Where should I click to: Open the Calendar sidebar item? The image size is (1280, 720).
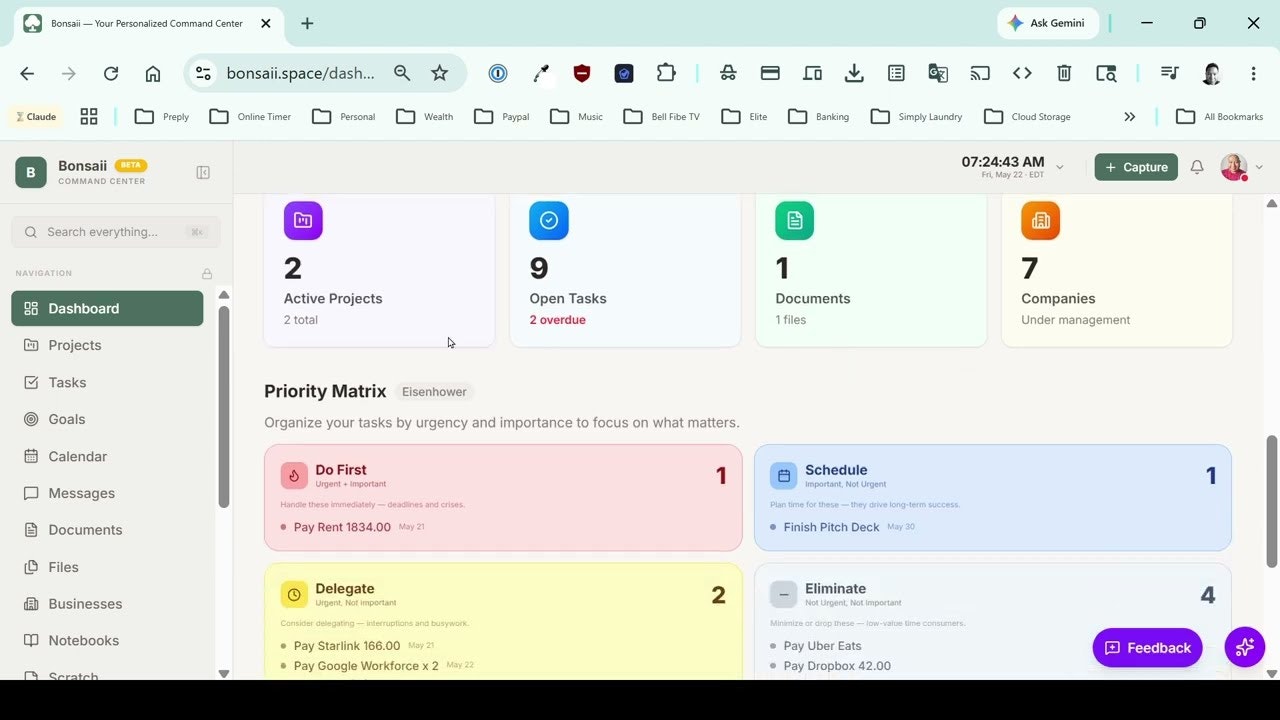(x=107, y=456)
